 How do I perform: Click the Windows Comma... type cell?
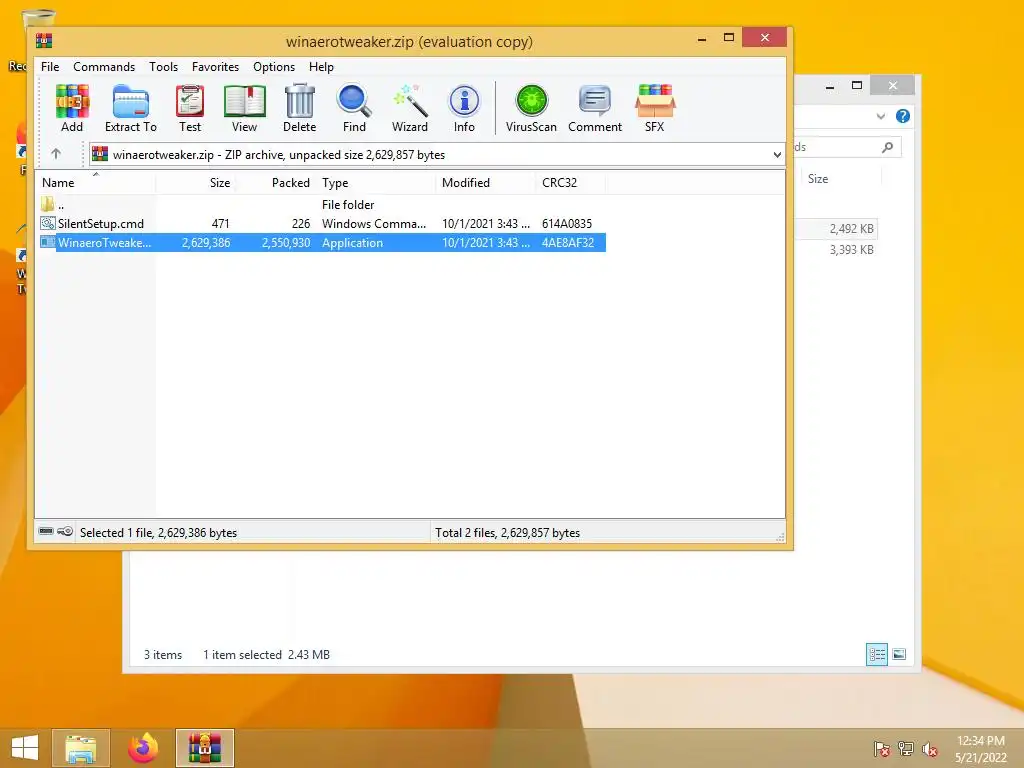374,223
